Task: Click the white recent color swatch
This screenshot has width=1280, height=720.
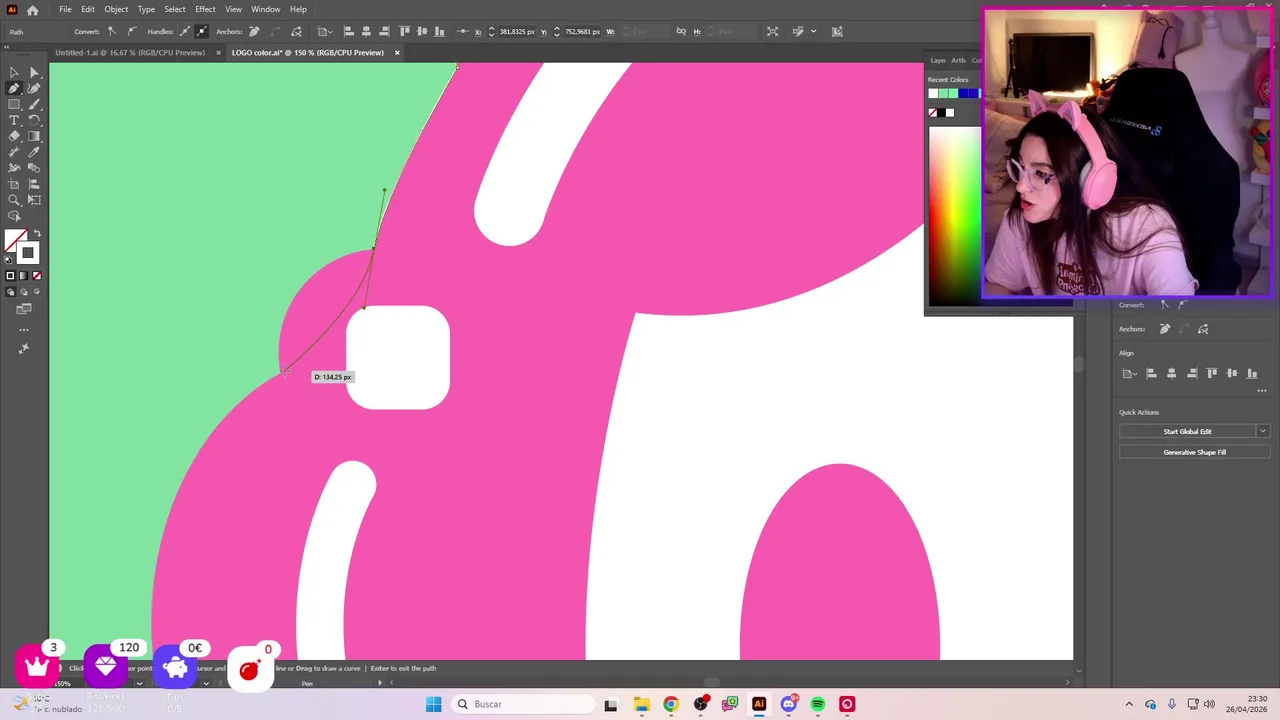Action: [x=933, y=93]
